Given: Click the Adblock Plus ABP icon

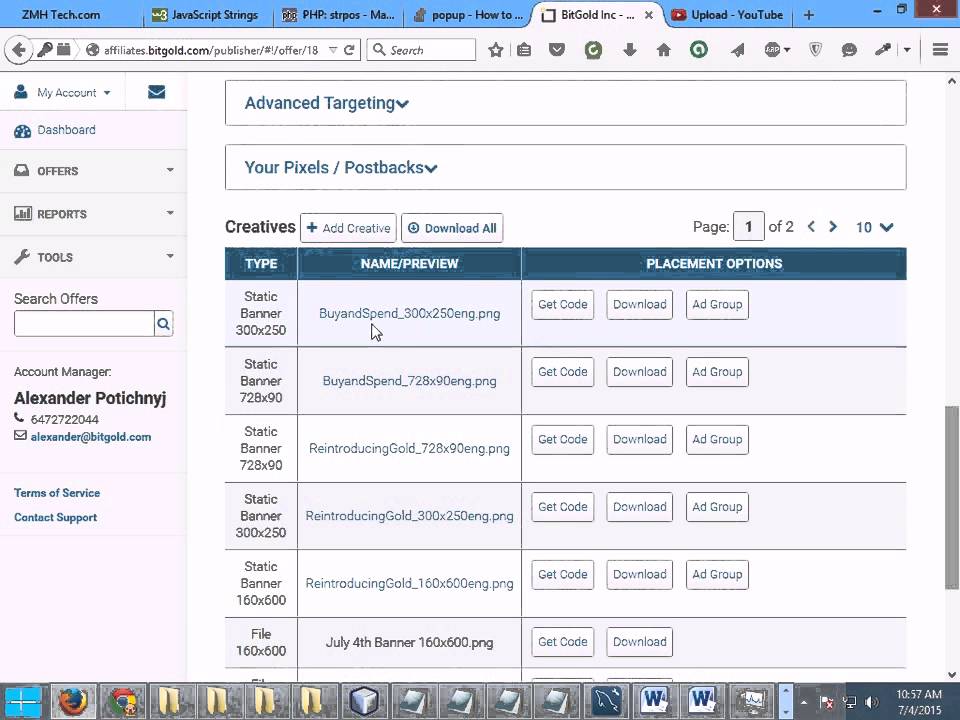Looking at the screenshot, I should point(773,50).
